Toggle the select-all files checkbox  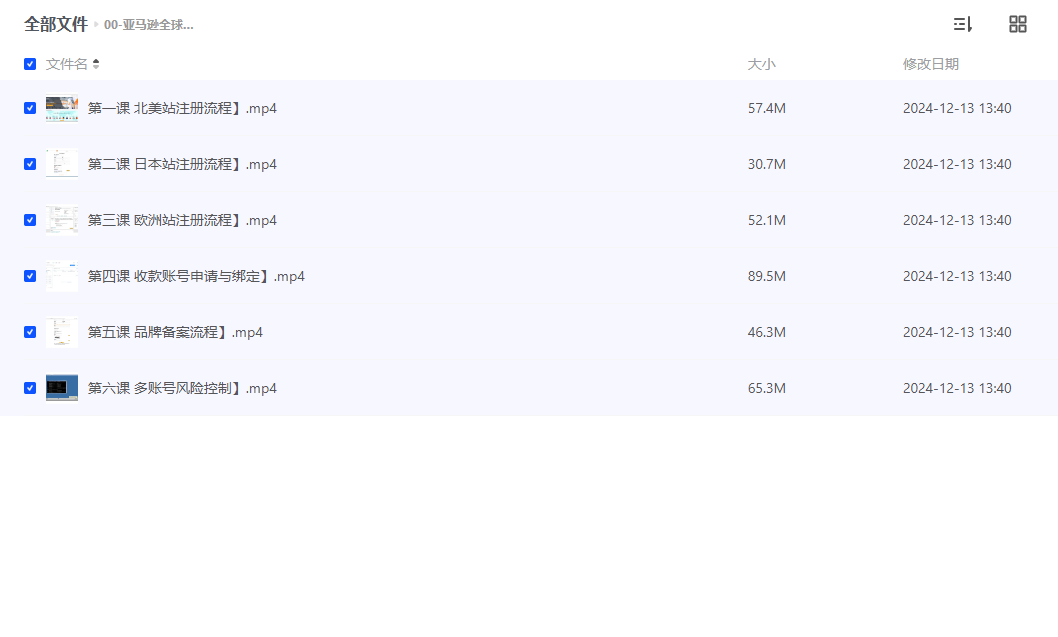pyautogui.click(x=30, y=64)
